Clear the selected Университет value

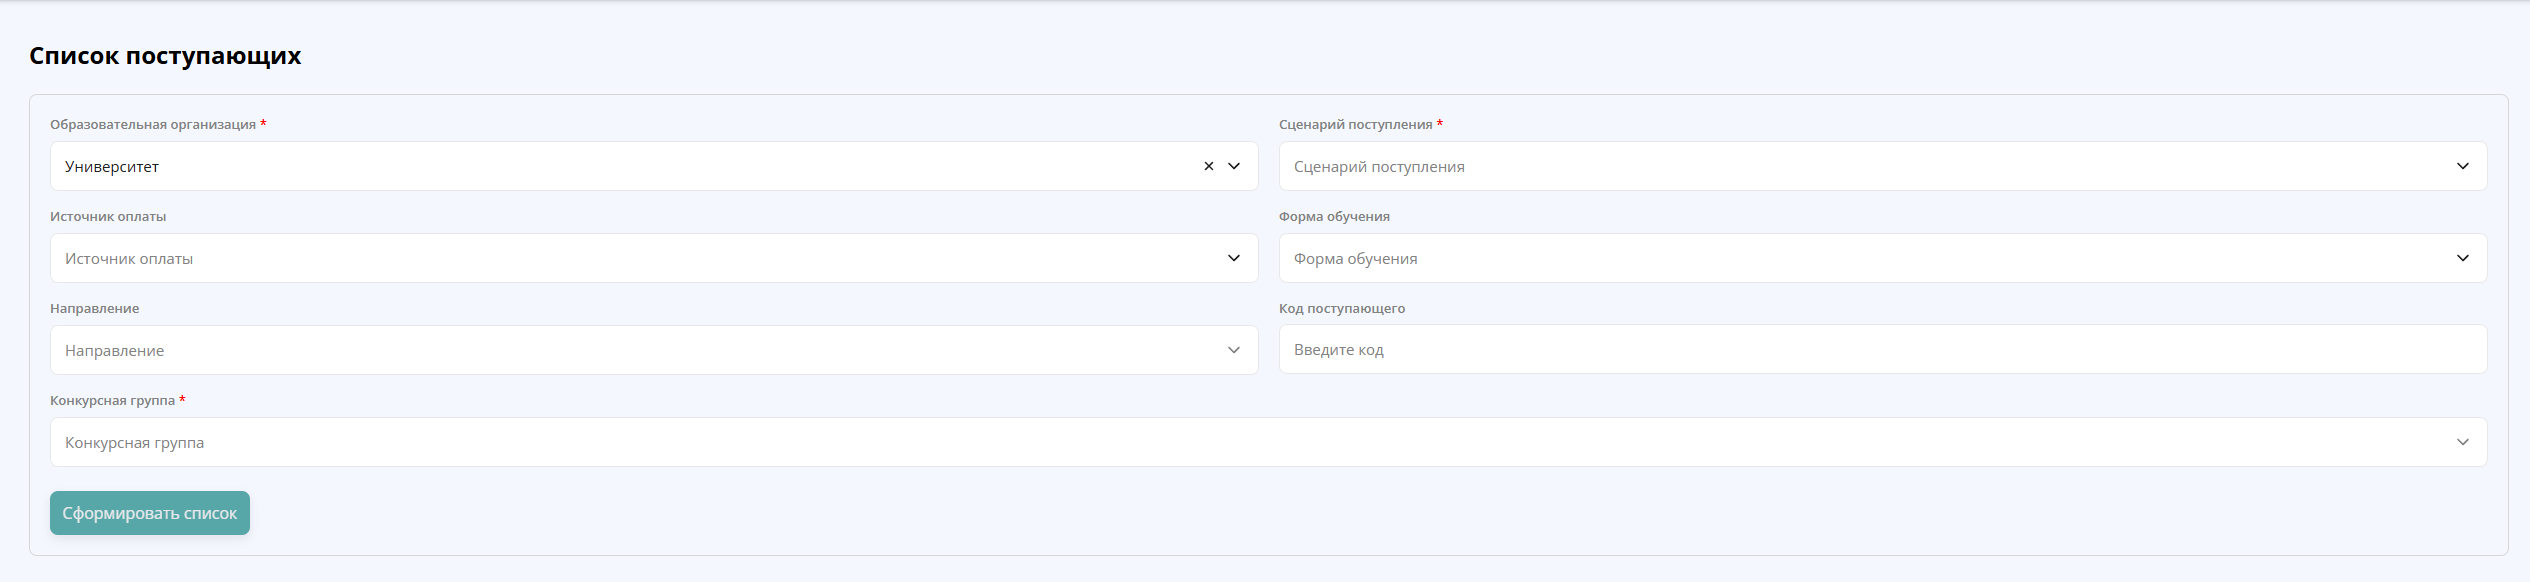tap(1208, 166)
